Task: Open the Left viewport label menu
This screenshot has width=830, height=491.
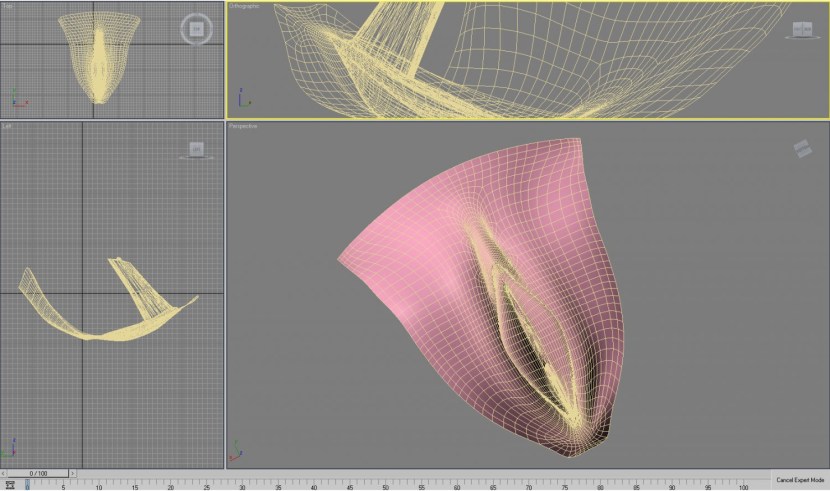Action: (x=7, y=127)
